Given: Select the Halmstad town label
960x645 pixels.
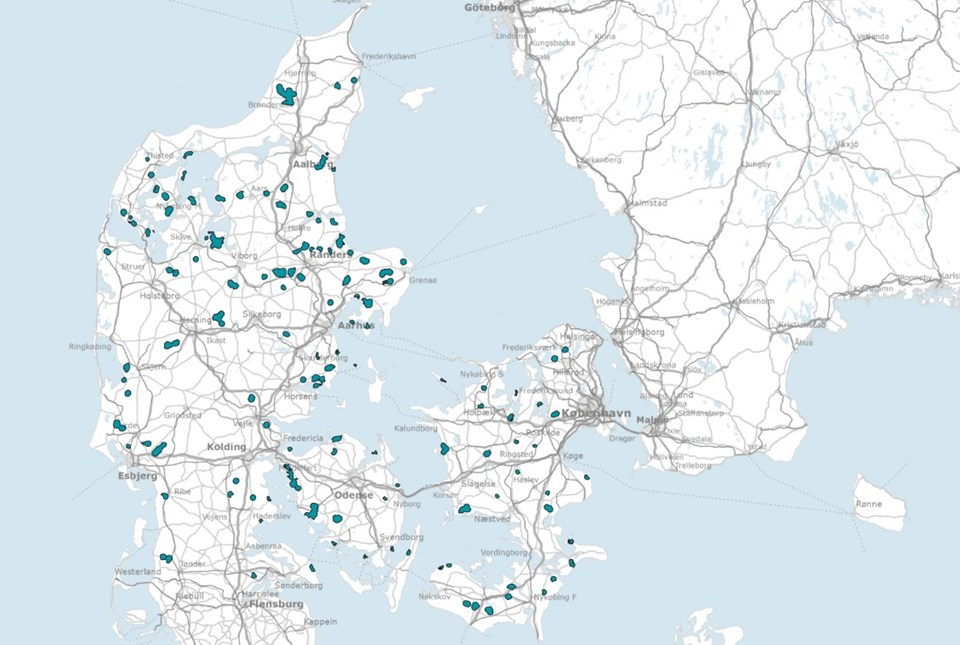Looking at the screenshot, I should pos(648,203).
